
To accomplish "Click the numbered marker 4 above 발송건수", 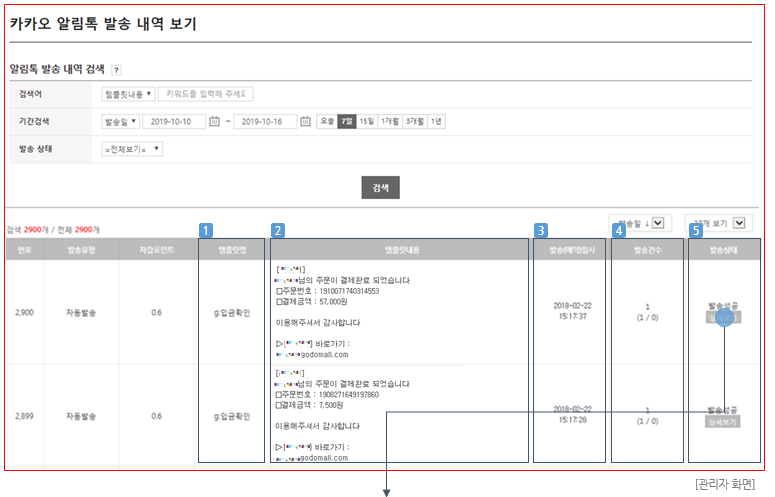I will click(619, 230).
